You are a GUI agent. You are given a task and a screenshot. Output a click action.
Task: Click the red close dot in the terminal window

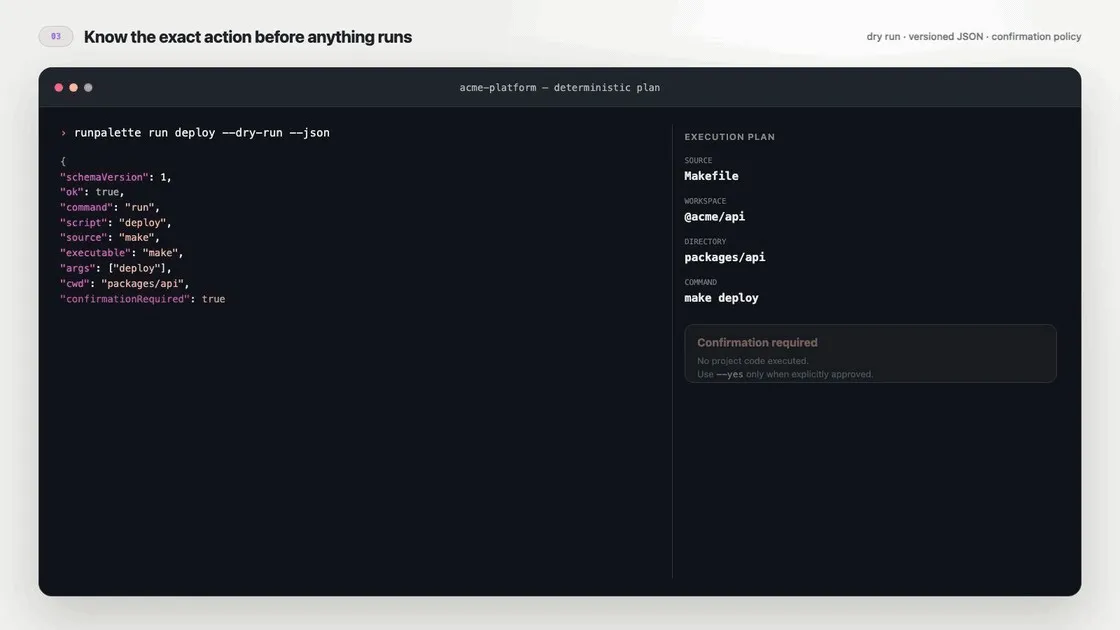[x=59, y=88]
